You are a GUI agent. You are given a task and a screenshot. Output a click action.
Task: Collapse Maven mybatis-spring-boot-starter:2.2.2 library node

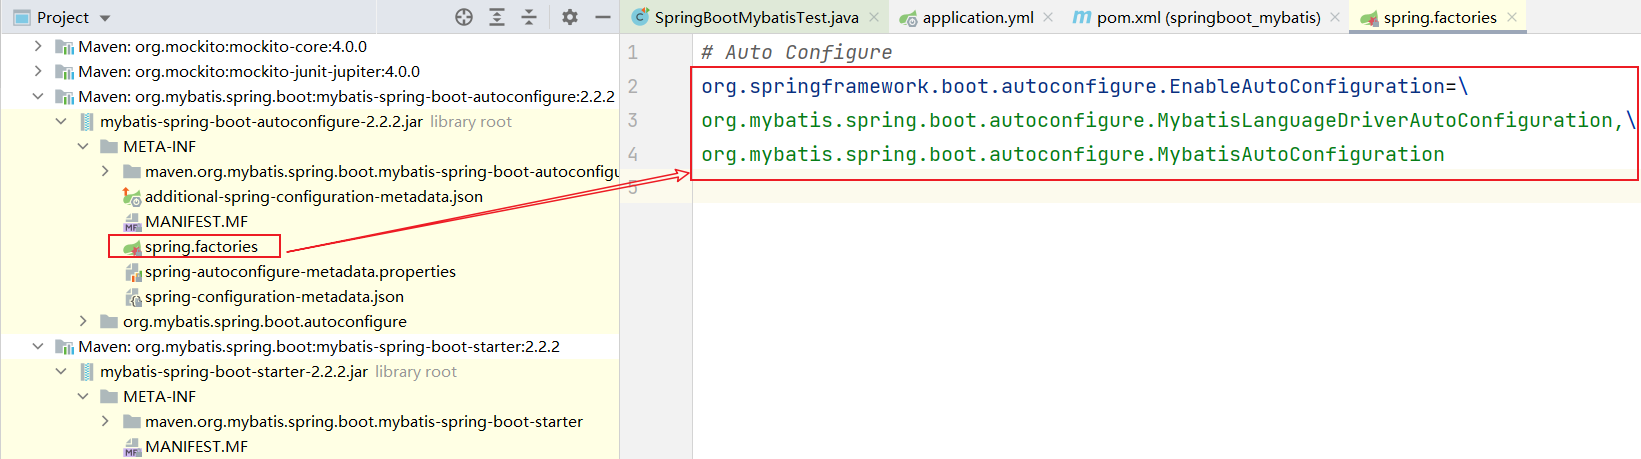pos(38,346)
